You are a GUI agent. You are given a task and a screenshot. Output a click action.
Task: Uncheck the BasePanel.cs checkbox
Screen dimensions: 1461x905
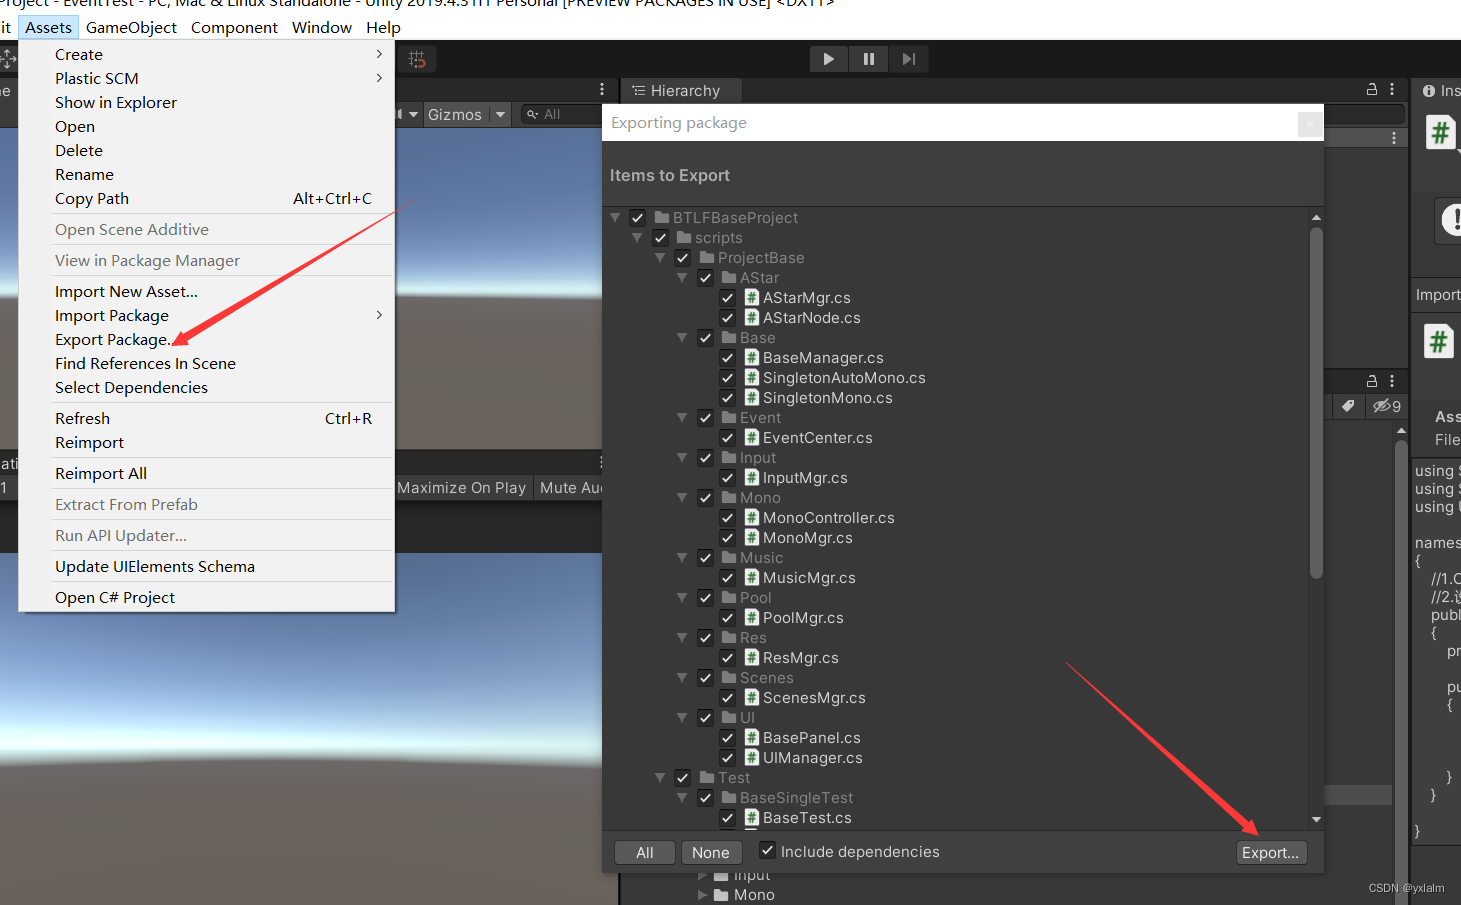727,737
